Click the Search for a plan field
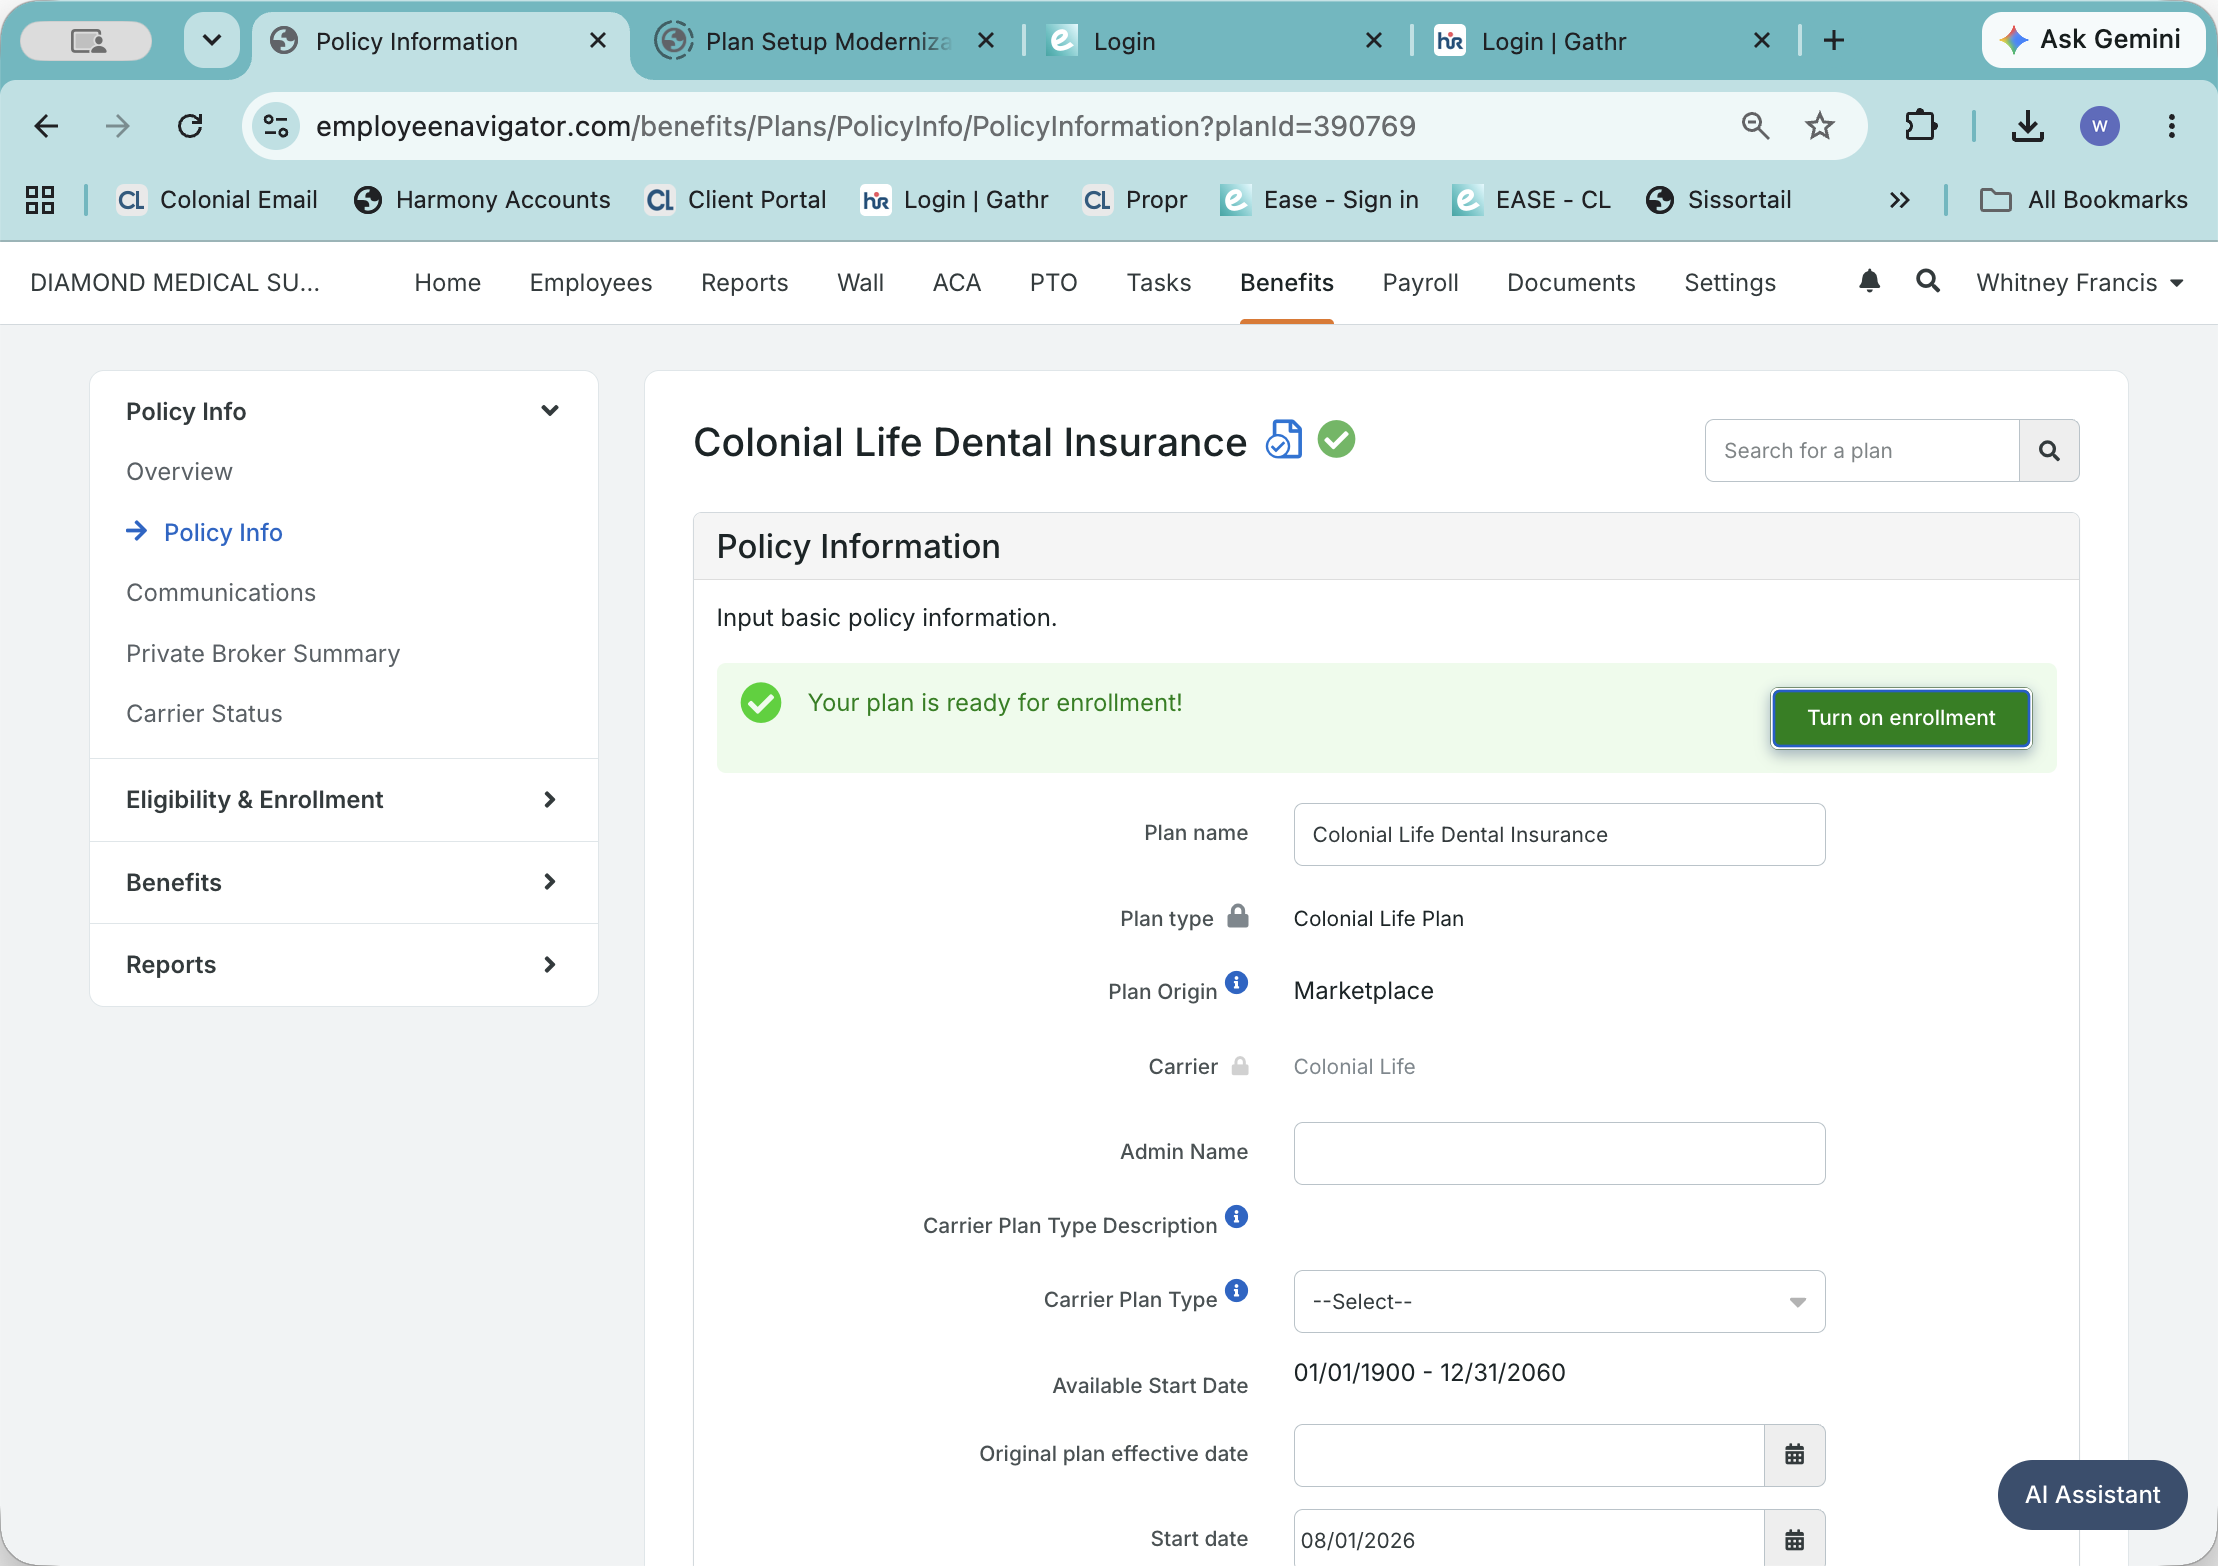 point(1862,451)
